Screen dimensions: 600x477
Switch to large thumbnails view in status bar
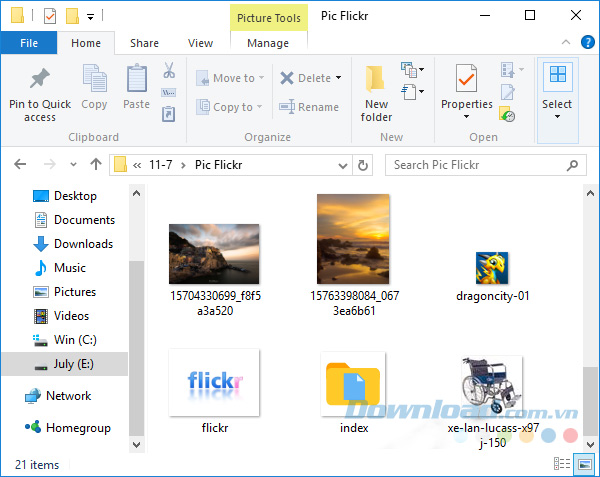point(583,464)
